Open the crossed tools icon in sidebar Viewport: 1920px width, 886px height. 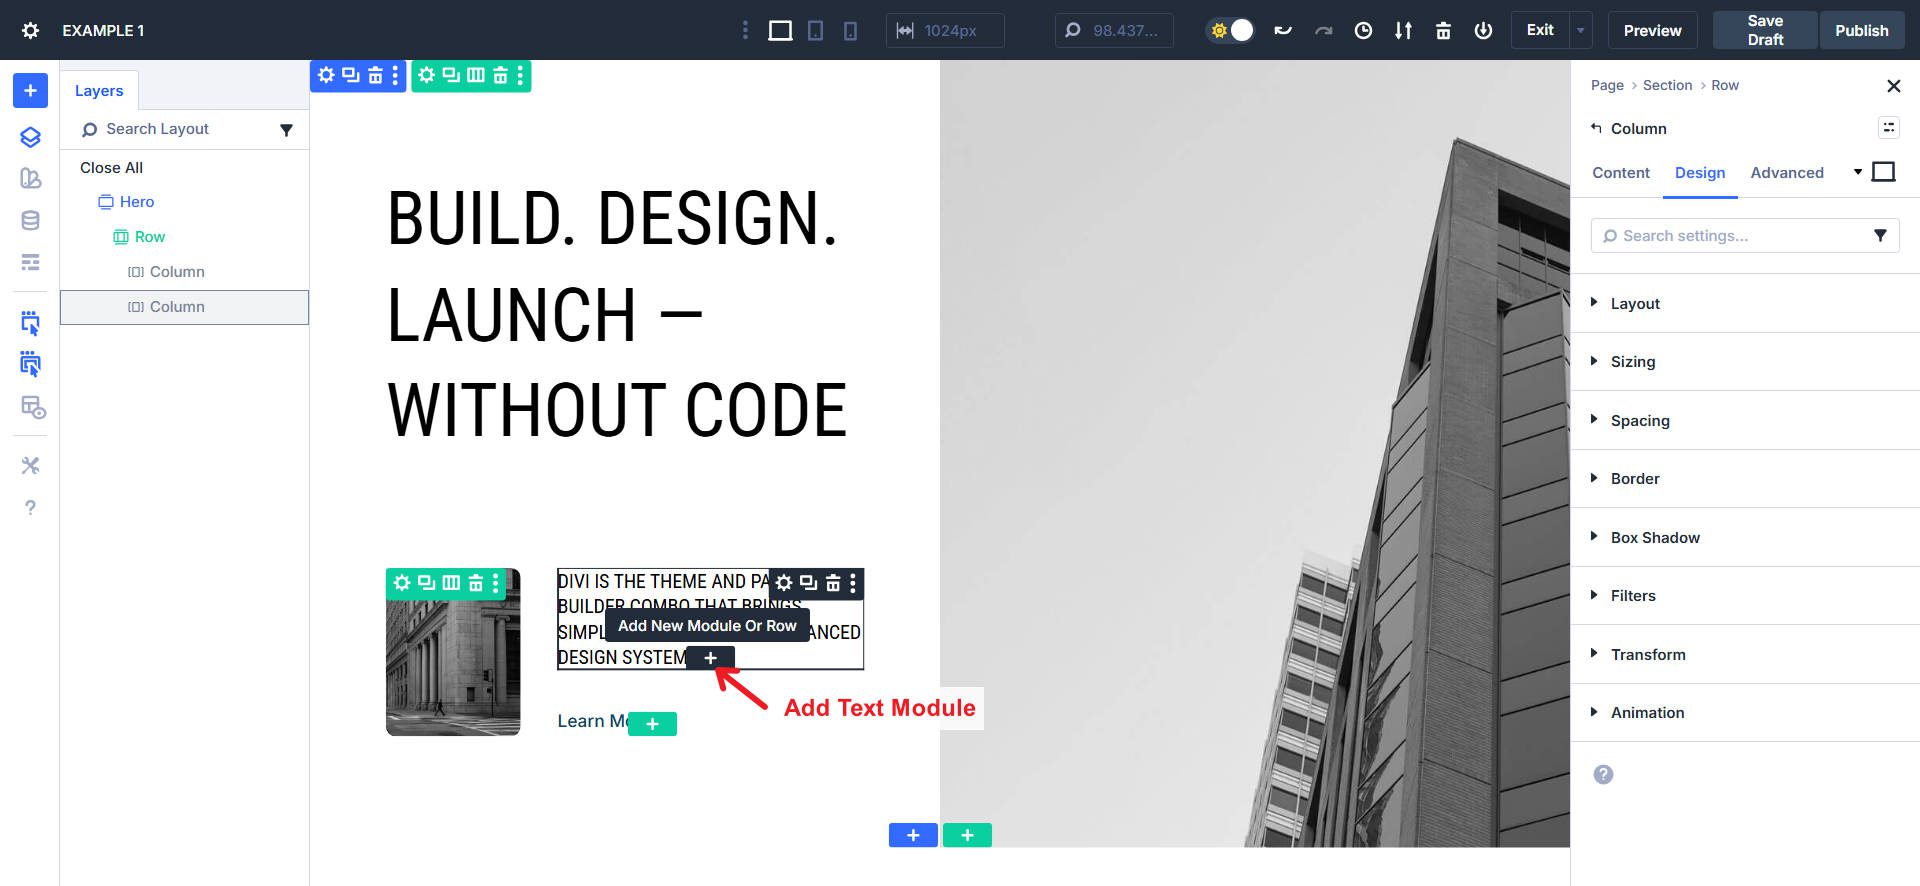(x=30, y=465)
